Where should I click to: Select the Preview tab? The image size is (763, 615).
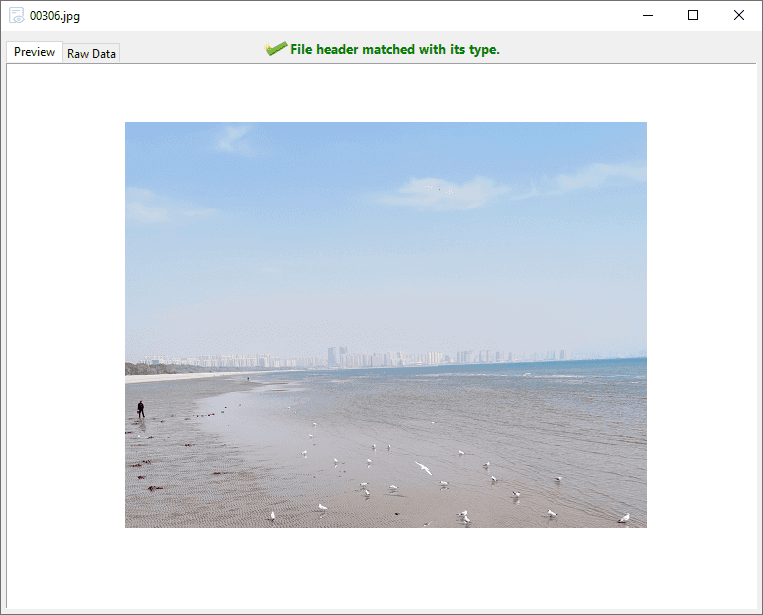(x=34, y=52)
